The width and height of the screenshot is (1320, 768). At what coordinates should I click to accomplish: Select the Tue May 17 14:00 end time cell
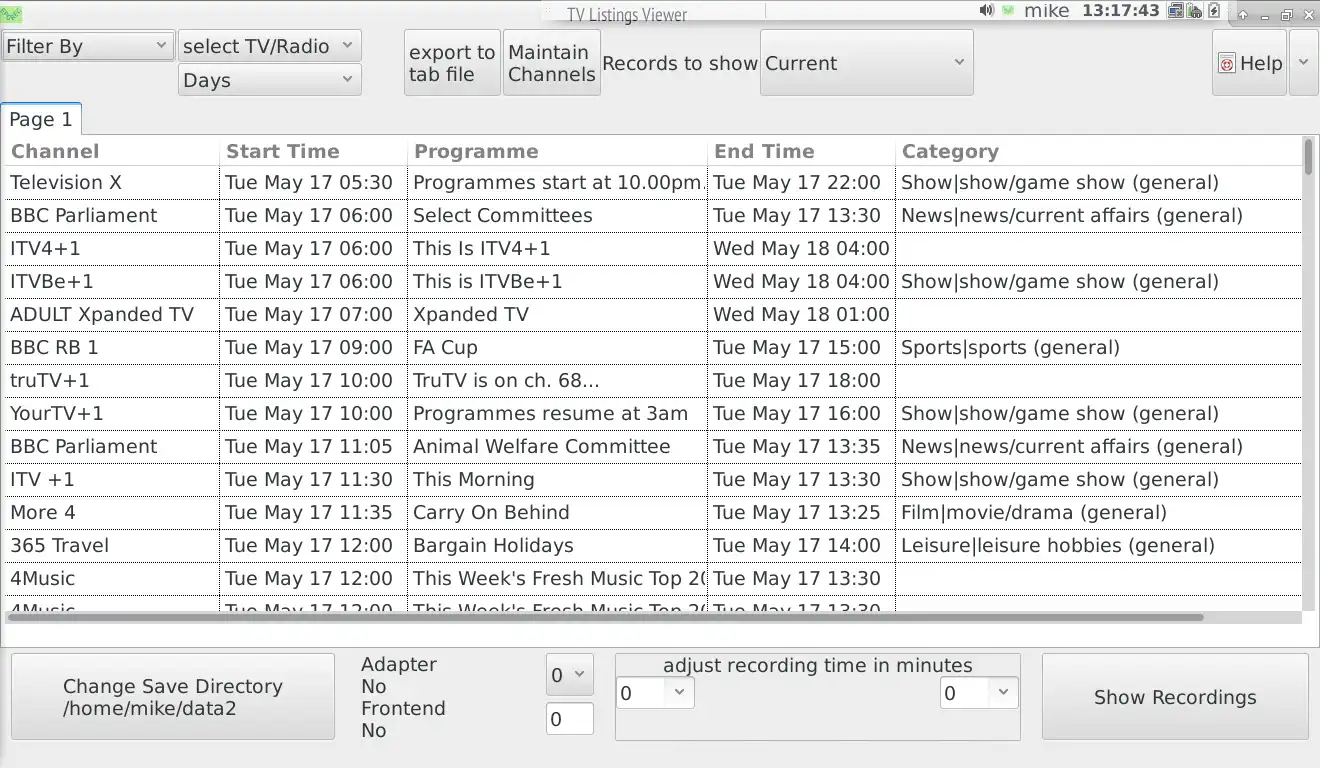[802, 546]
